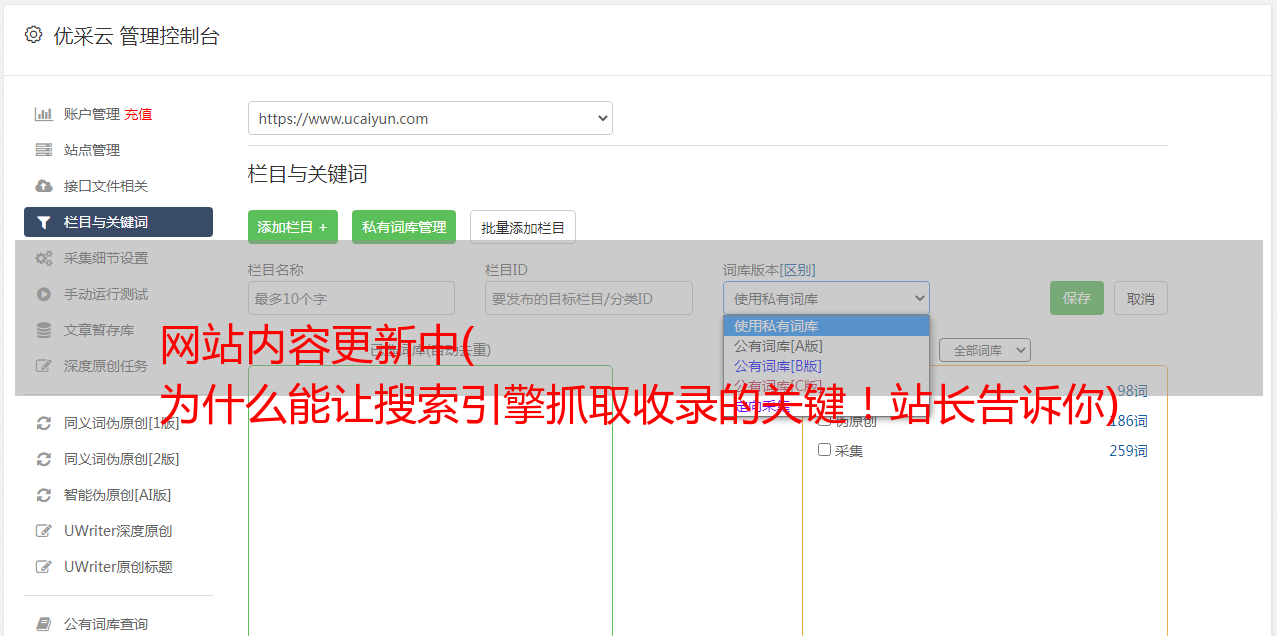Click the 优采云 管理控制台 title
The height and width of the screenshot is (636, 1277).
point(136,36)
